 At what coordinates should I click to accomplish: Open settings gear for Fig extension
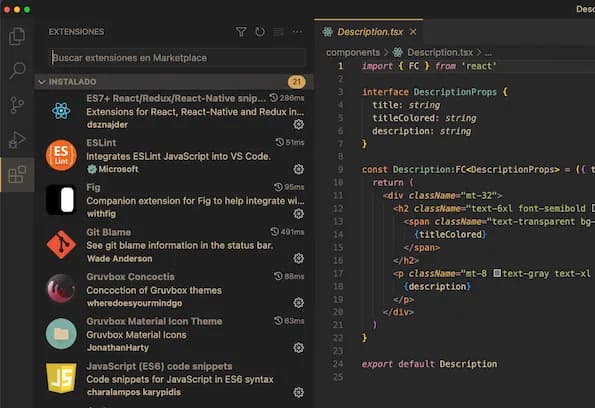299,214
